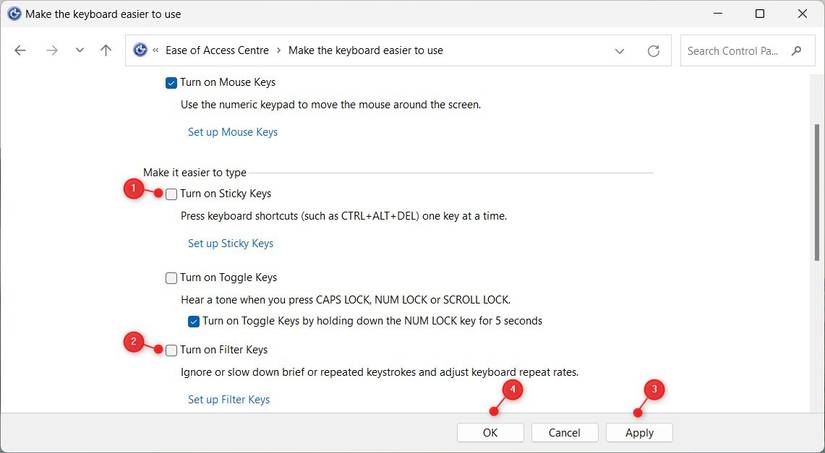Click the Ease of Access address bar icon

(141, 50)
